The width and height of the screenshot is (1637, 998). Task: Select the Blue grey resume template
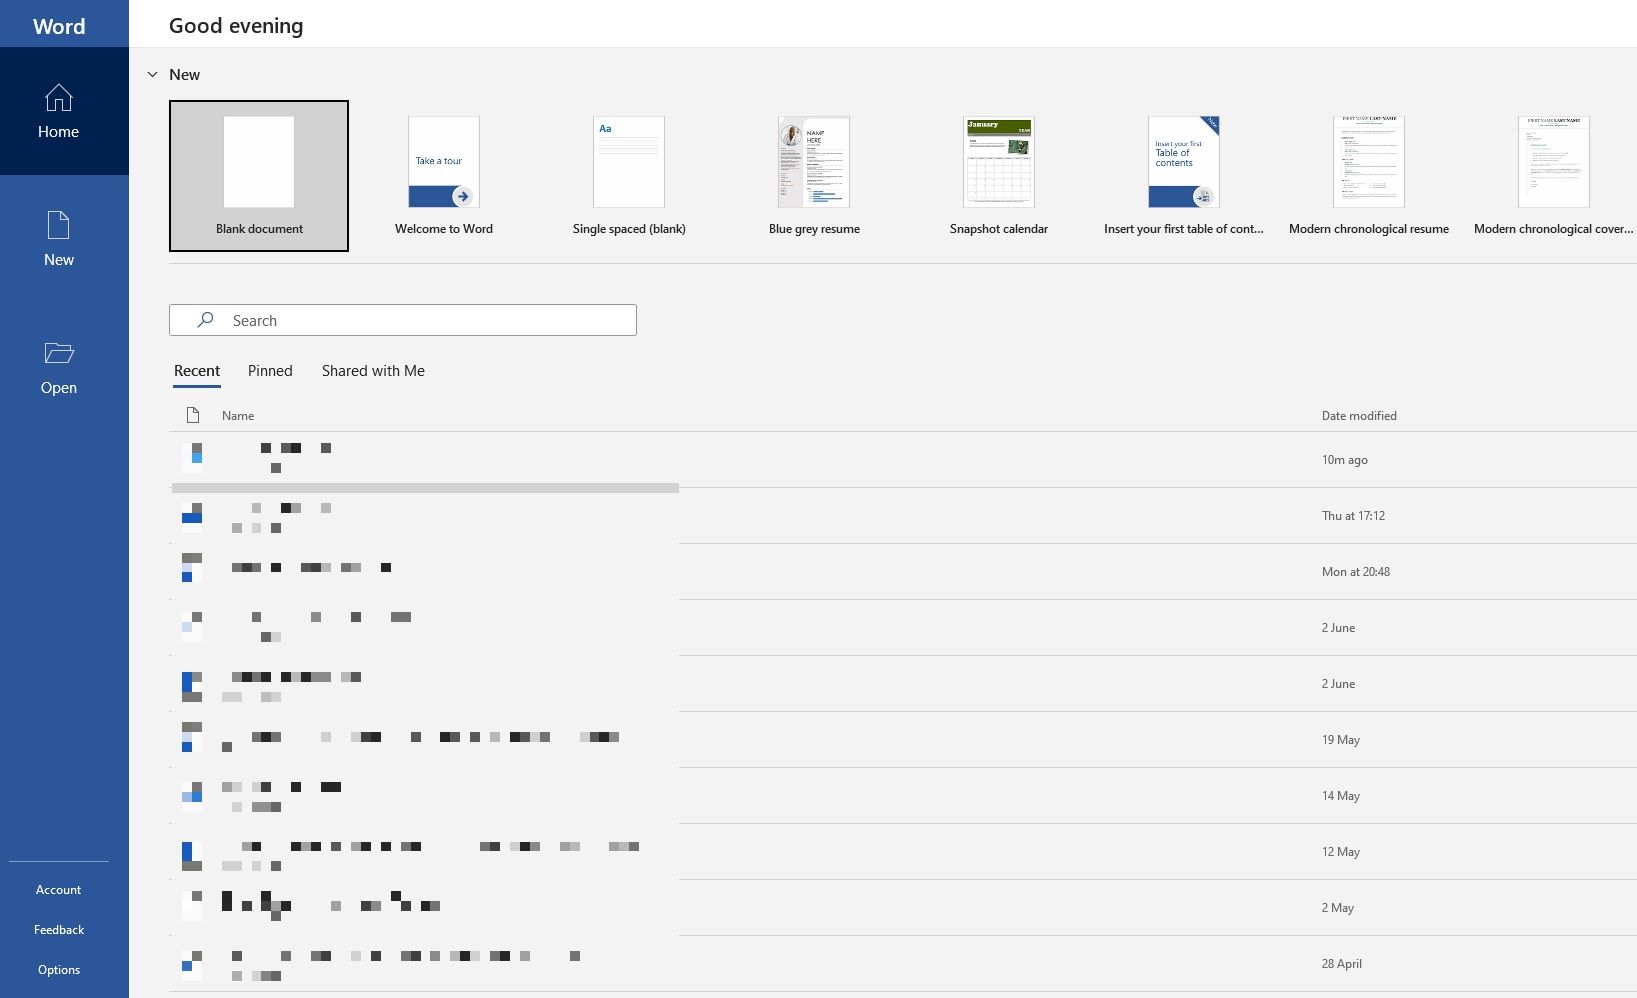coord(813,162)
